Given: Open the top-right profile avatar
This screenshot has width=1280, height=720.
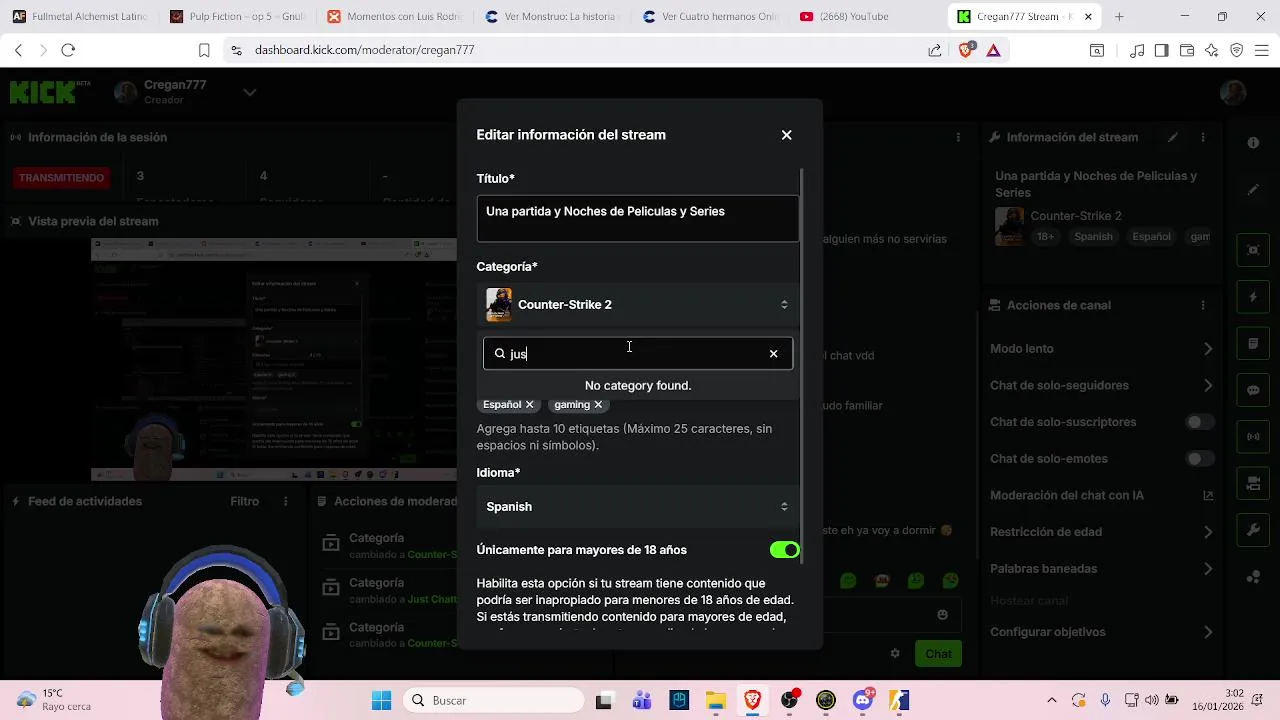Looking at the screenshot, I should click(1233, 93).
